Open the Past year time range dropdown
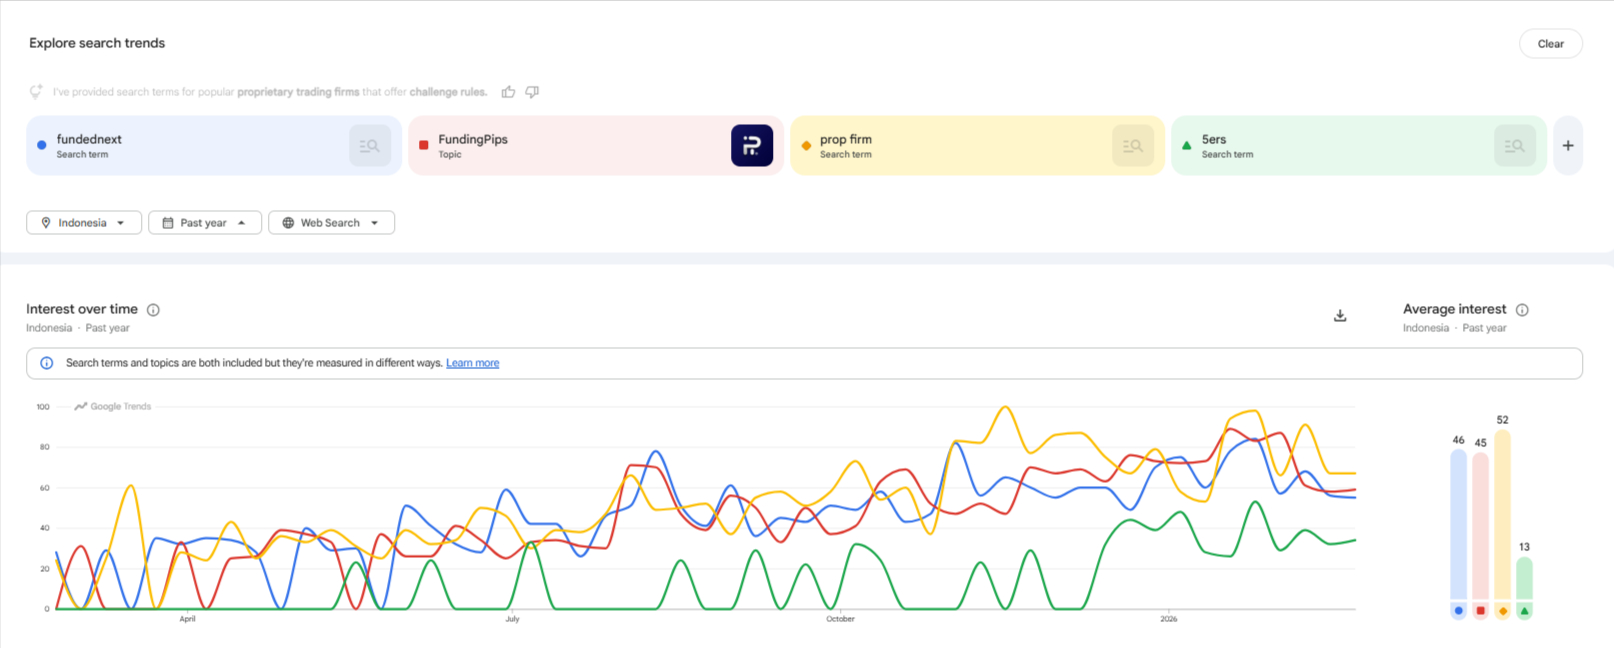Screen dimensions: 1614x648 [x=205, y=223]
